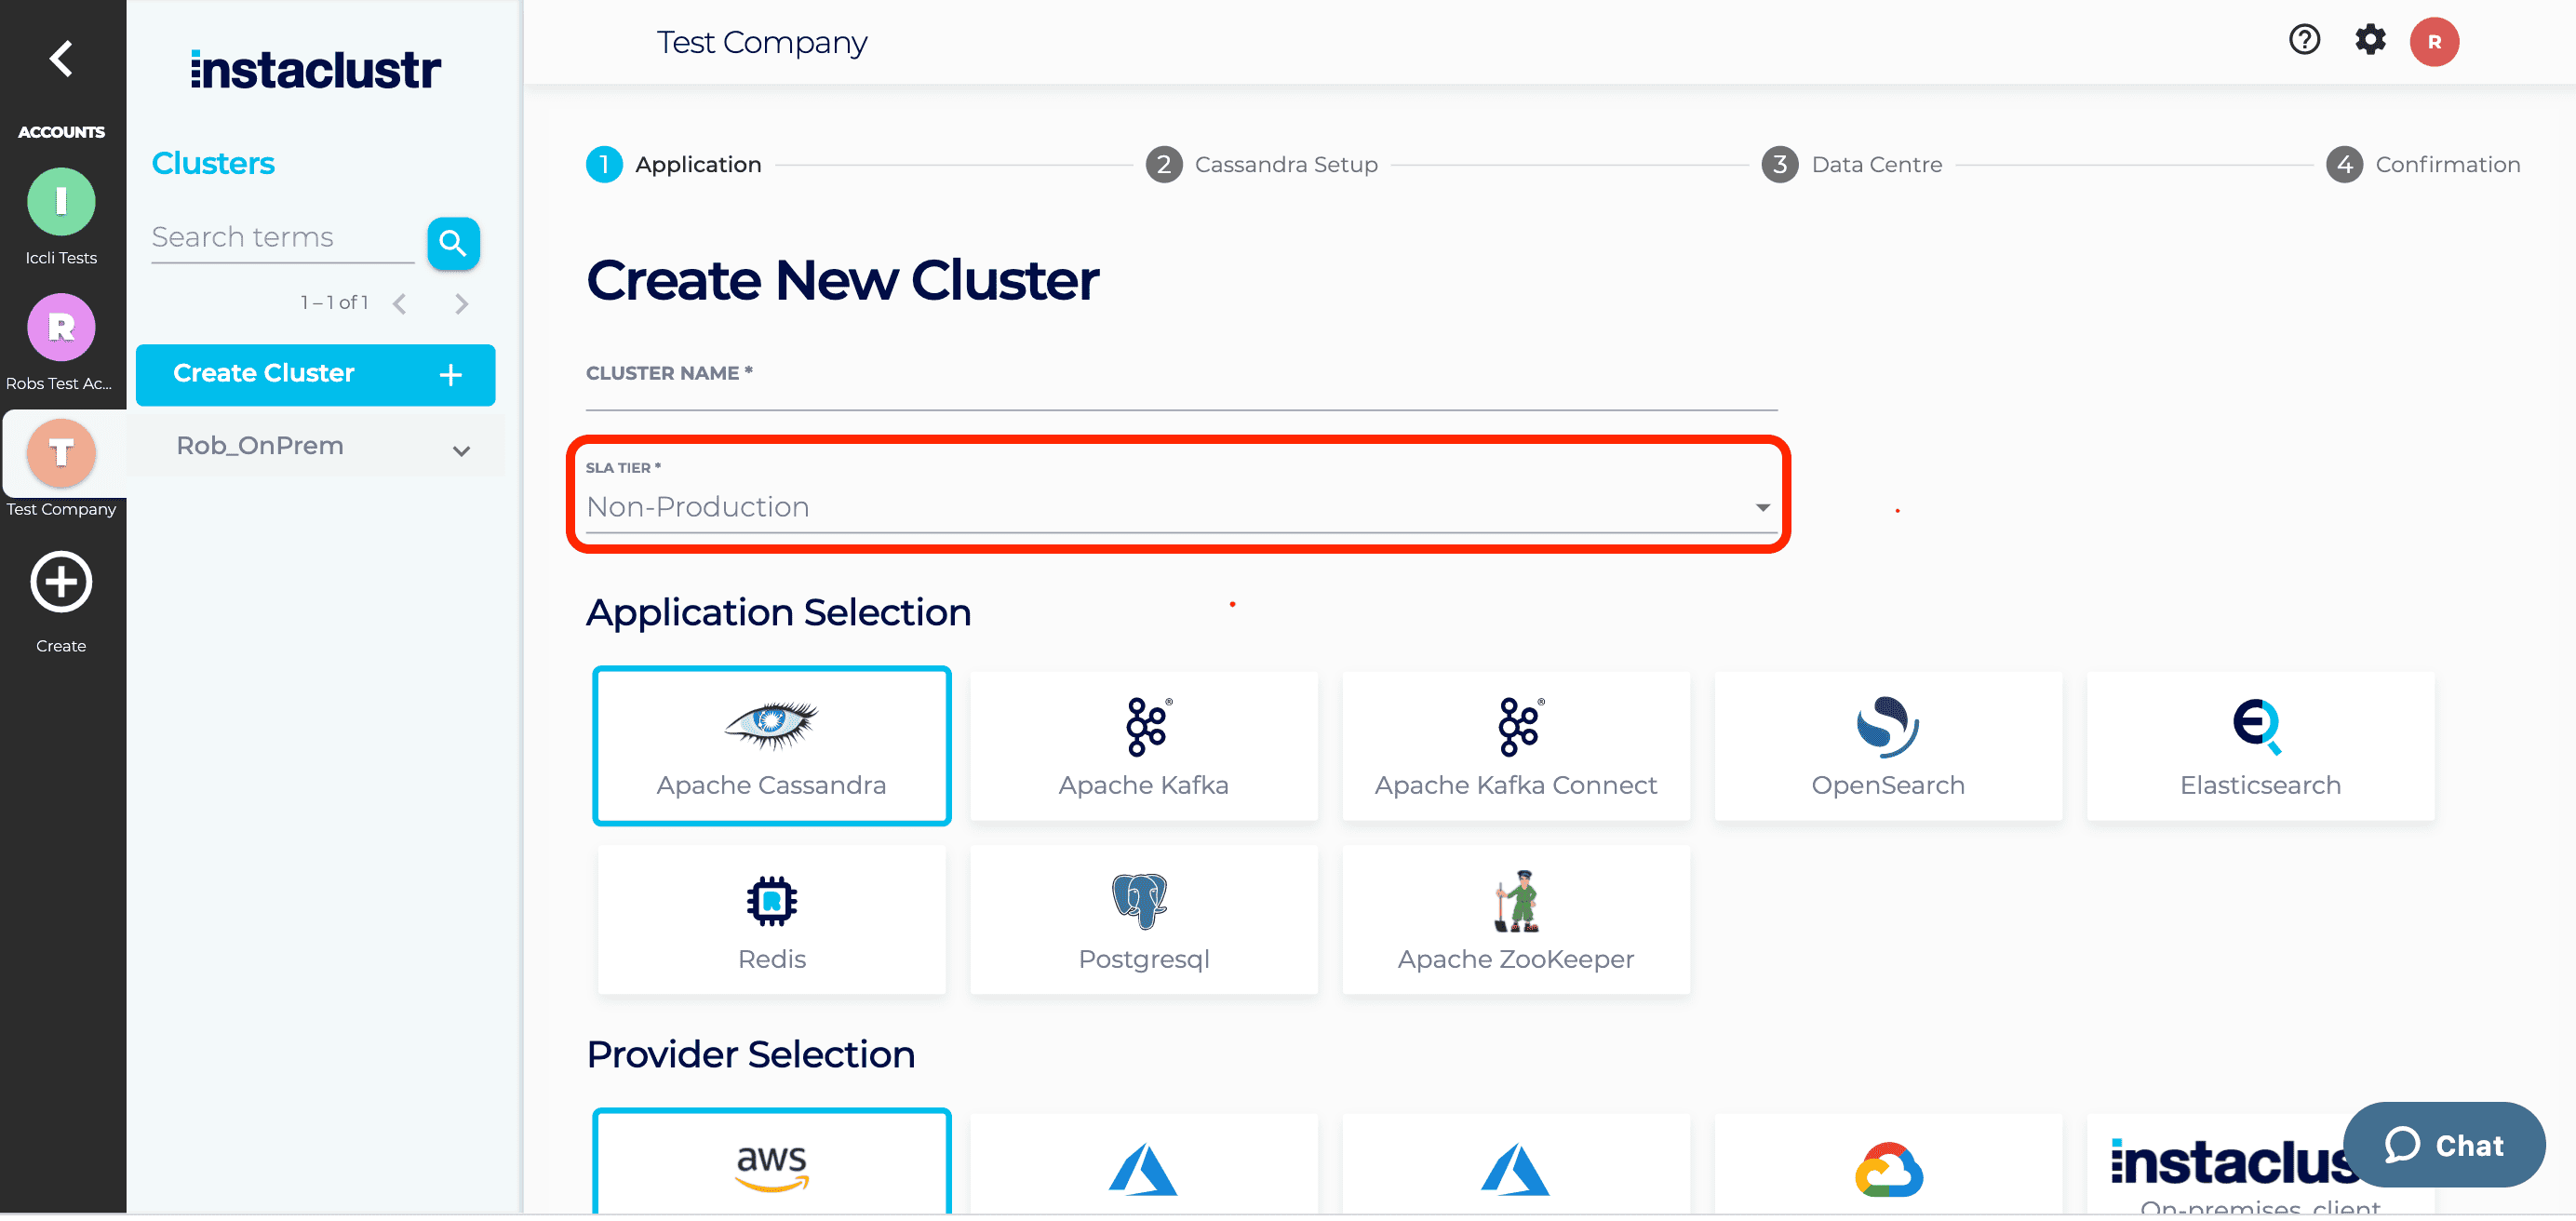Open the SLA Tier dropdown
This screenshot has width=2576, height=1221.
tap(1176, 506)
